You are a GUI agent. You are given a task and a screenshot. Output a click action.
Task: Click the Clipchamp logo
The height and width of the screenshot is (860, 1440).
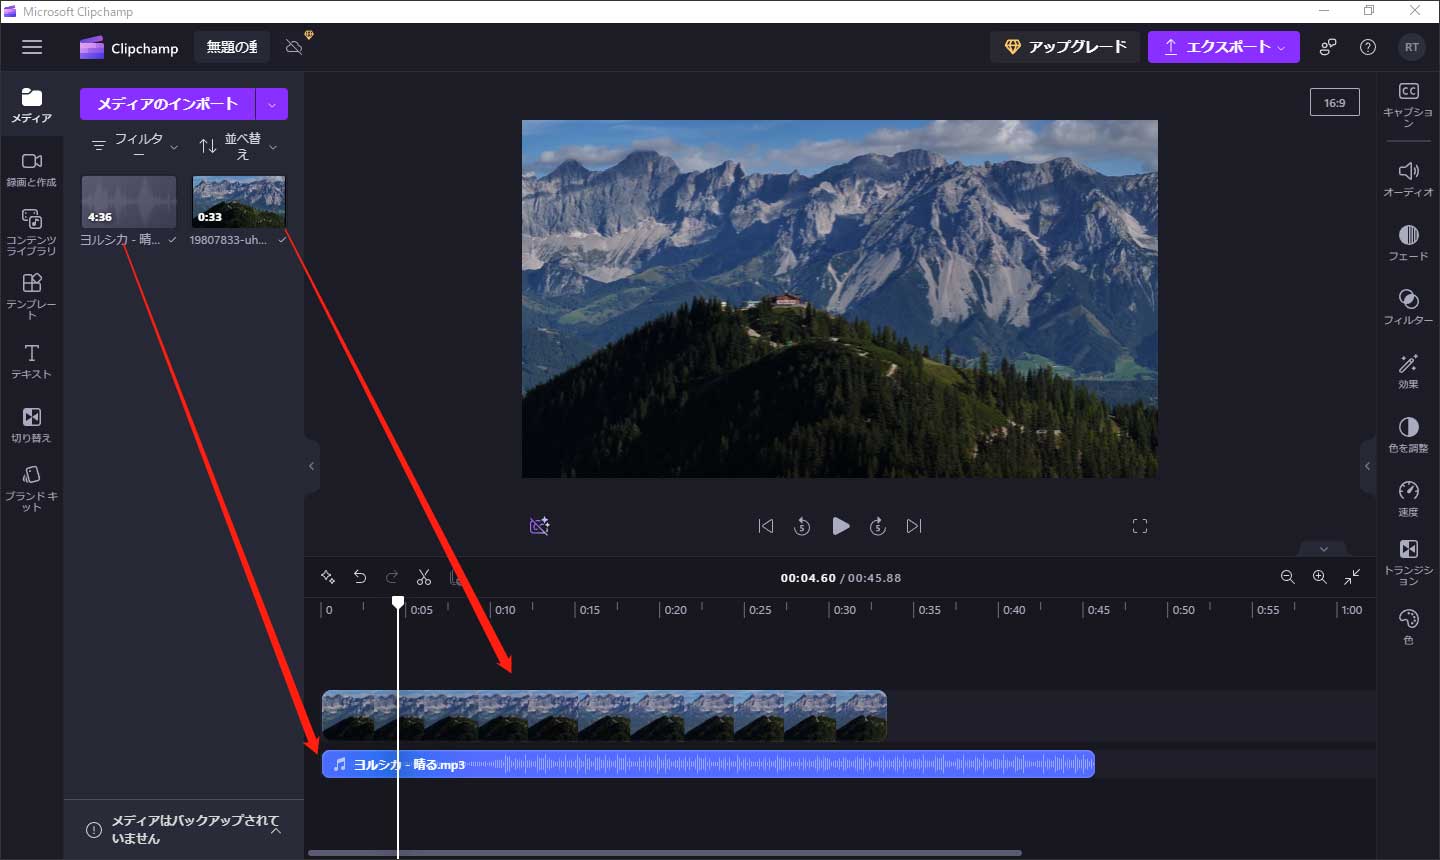(x=129, y=48)
